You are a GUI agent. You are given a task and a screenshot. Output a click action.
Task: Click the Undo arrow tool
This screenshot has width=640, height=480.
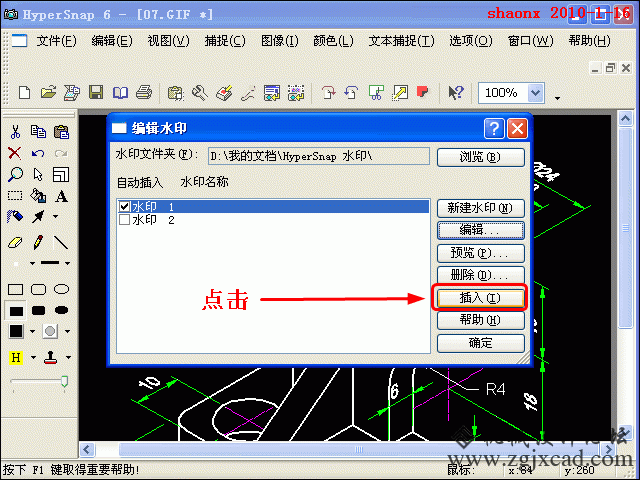(38, 153)
